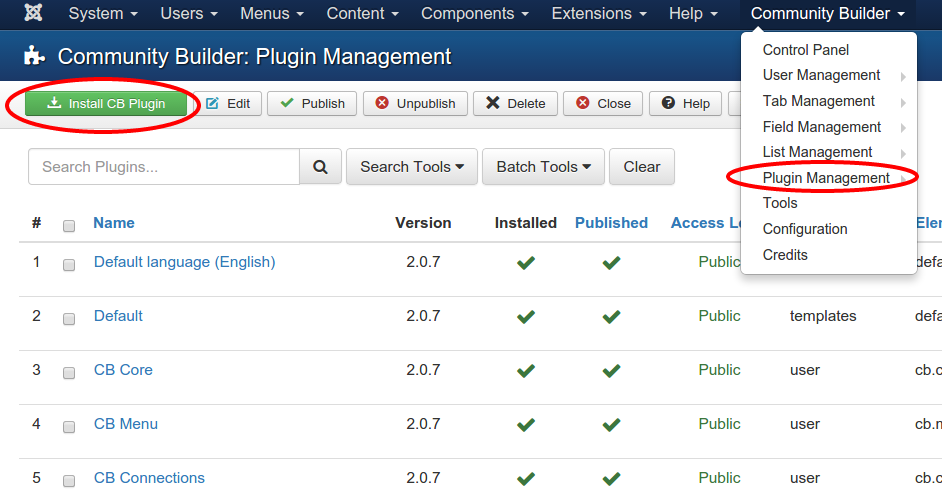Open the Extensions dropdown menu
Viewport: 942px width, 495px height.
point(599,13)
